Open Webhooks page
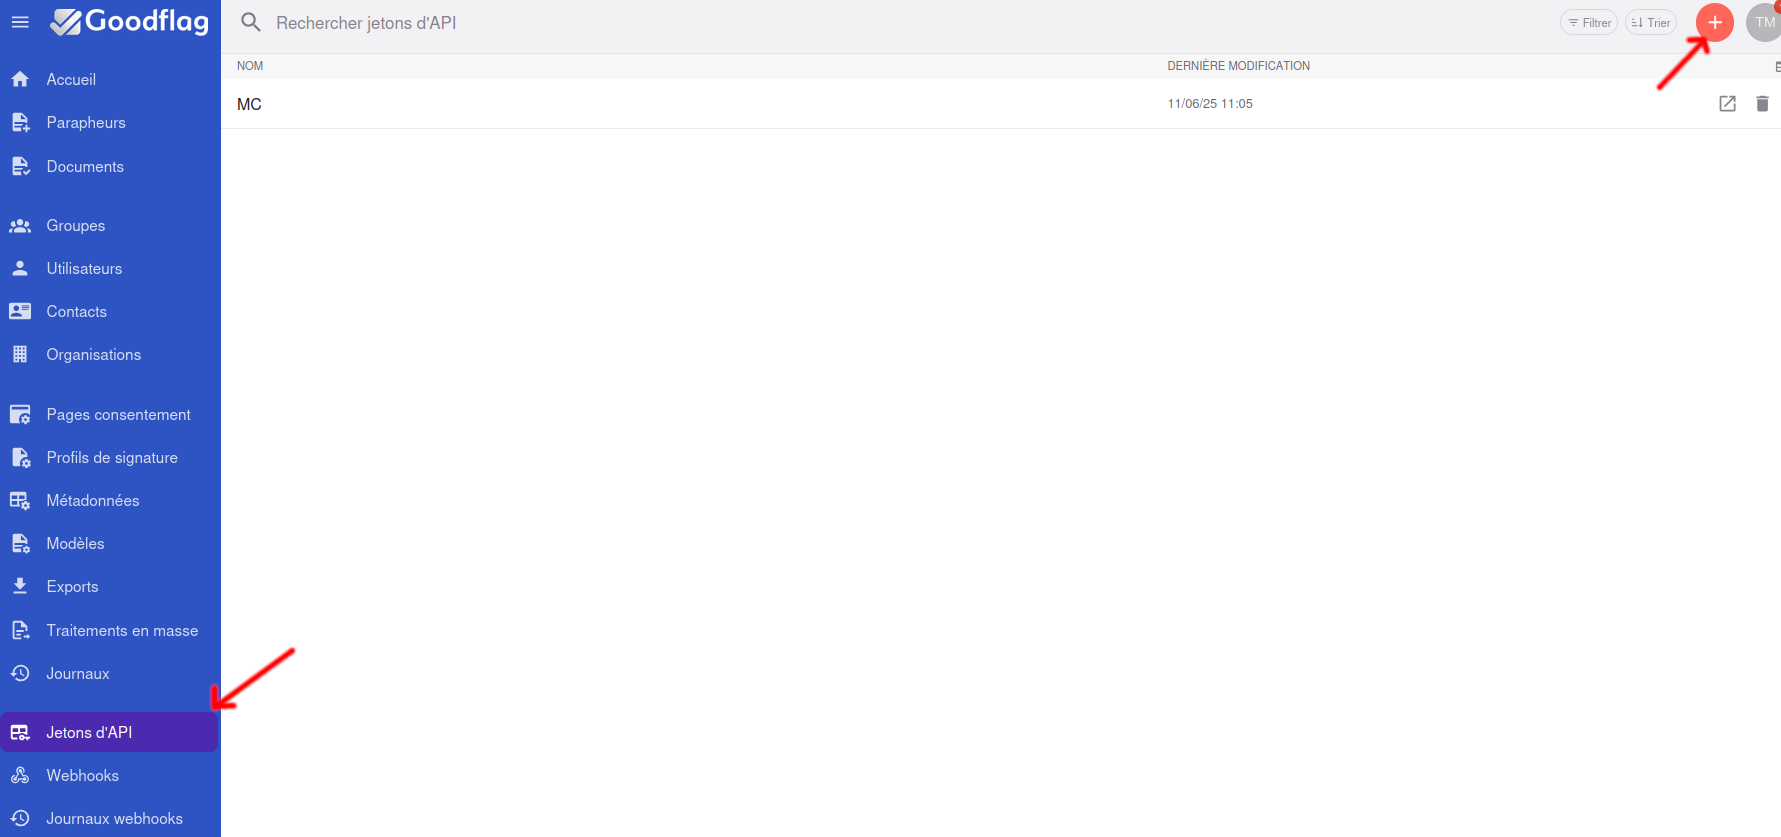Viewport: 1781px width, 837px height. tap(82, 776)
